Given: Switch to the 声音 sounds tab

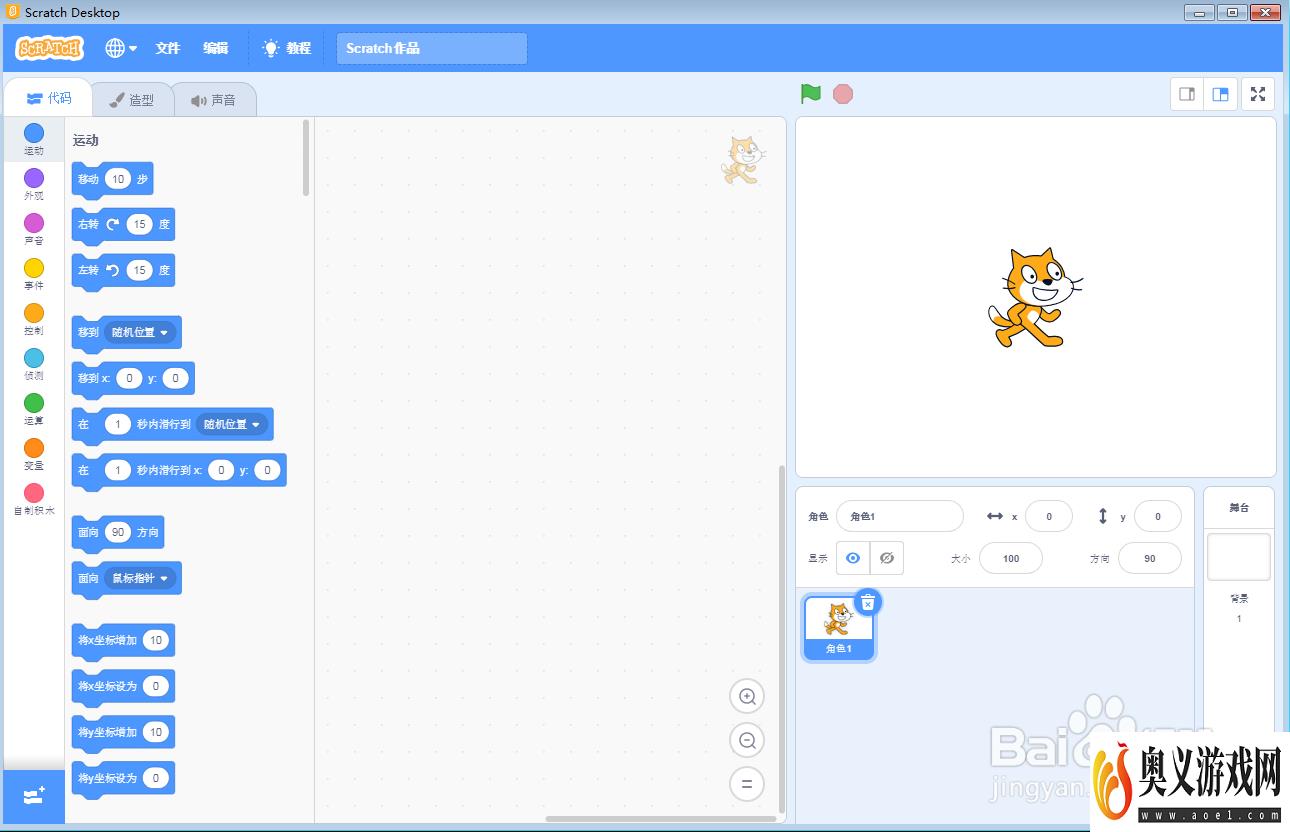Looking at the screenshot, I should click(214, 100).
